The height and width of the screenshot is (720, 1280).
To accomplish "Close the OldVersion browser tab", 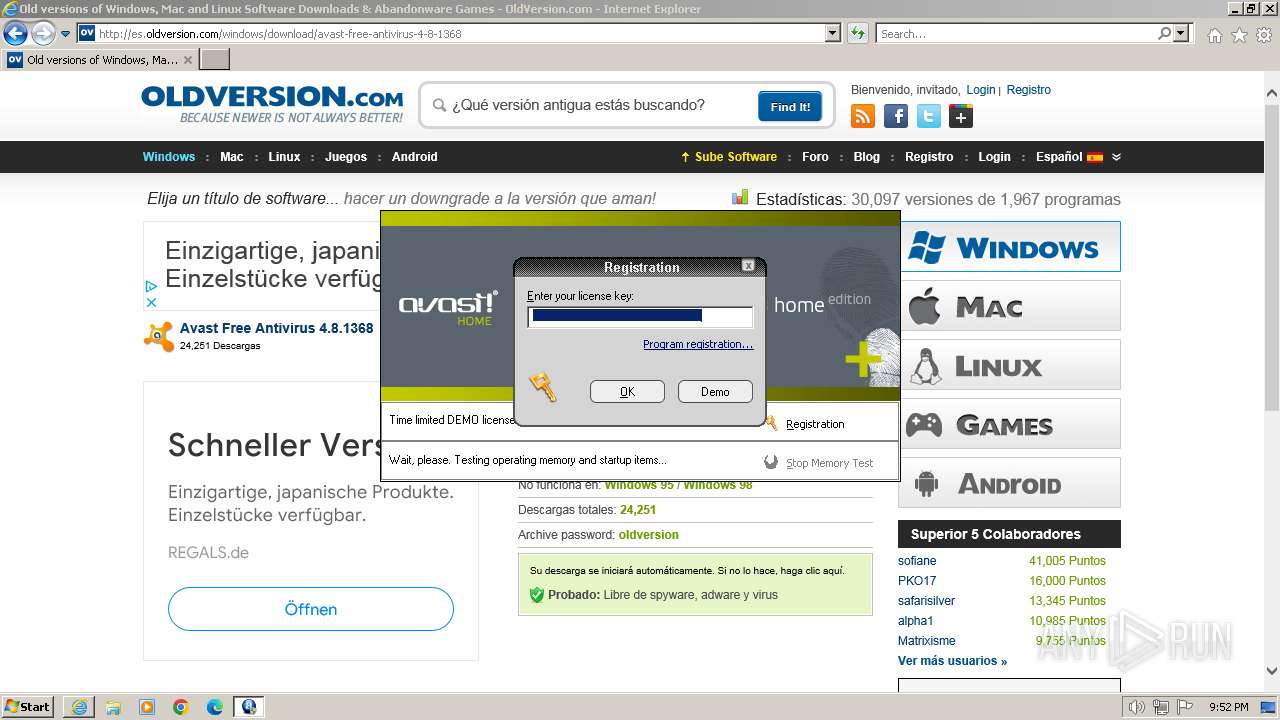I will click(x=188, y=60).
